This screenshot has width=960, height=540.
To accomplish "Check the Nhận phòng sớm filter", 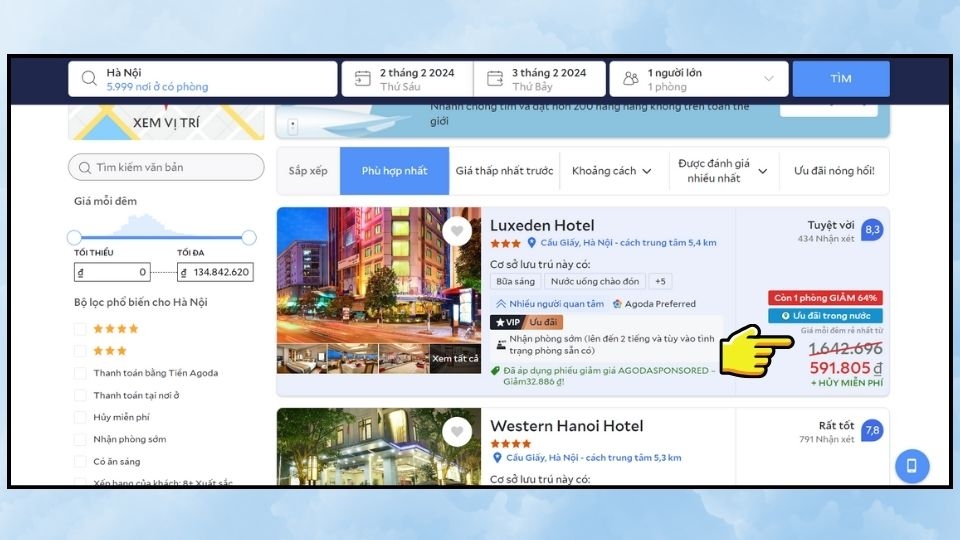I will click(x=80, y=439).
